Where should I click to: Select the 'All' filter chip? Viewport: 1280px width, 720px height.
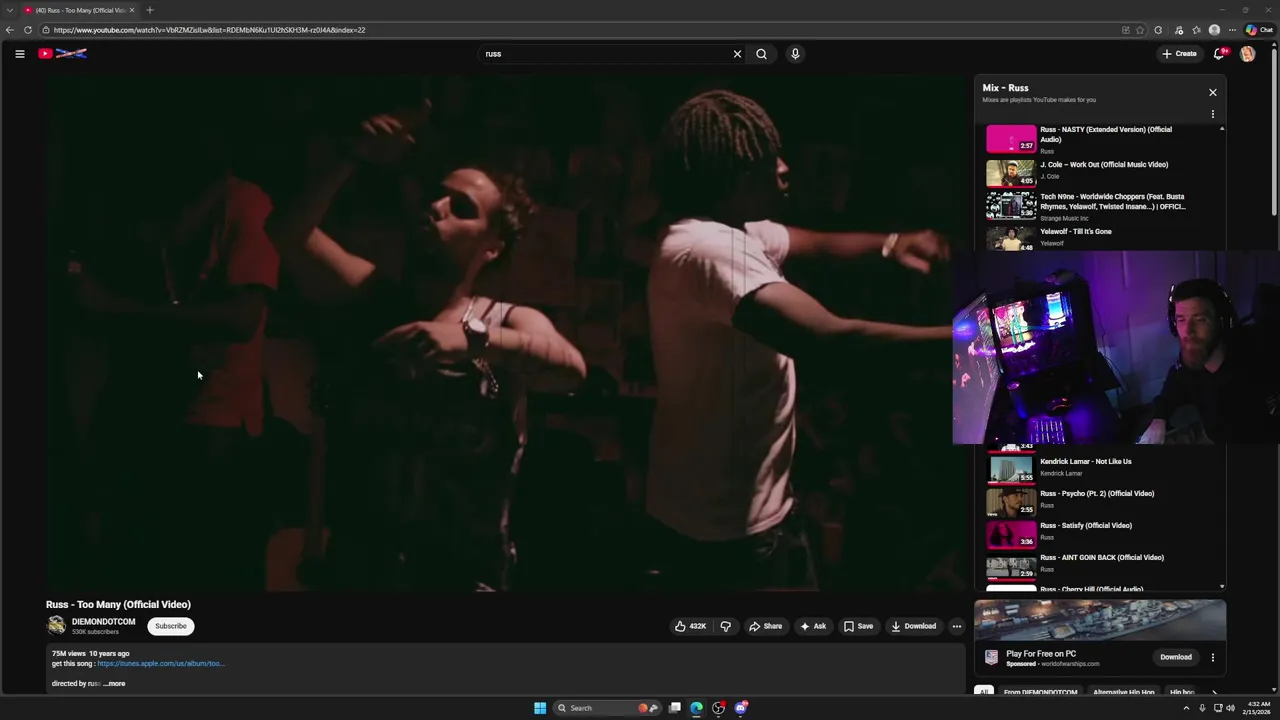984,692
